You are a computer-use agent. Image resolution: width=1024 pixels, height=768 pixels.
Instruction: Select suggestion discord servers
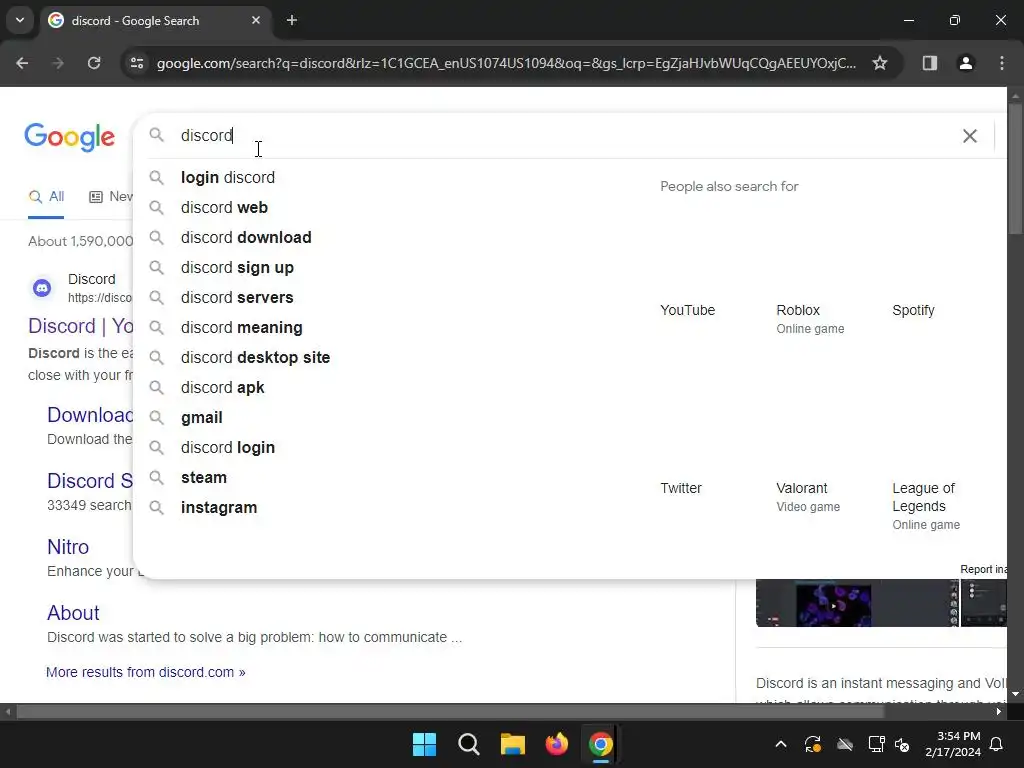[392, 298]
